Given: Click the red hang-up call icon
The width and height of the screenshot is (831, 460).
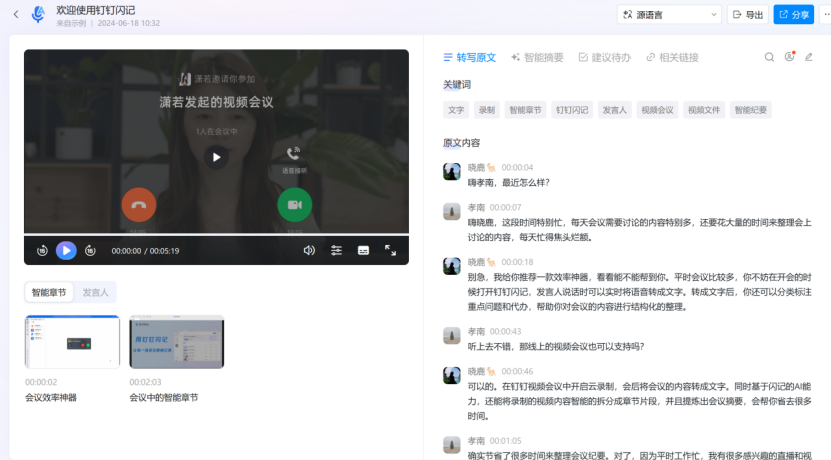Looking at the screenshot, I should [x=139, y=205].
